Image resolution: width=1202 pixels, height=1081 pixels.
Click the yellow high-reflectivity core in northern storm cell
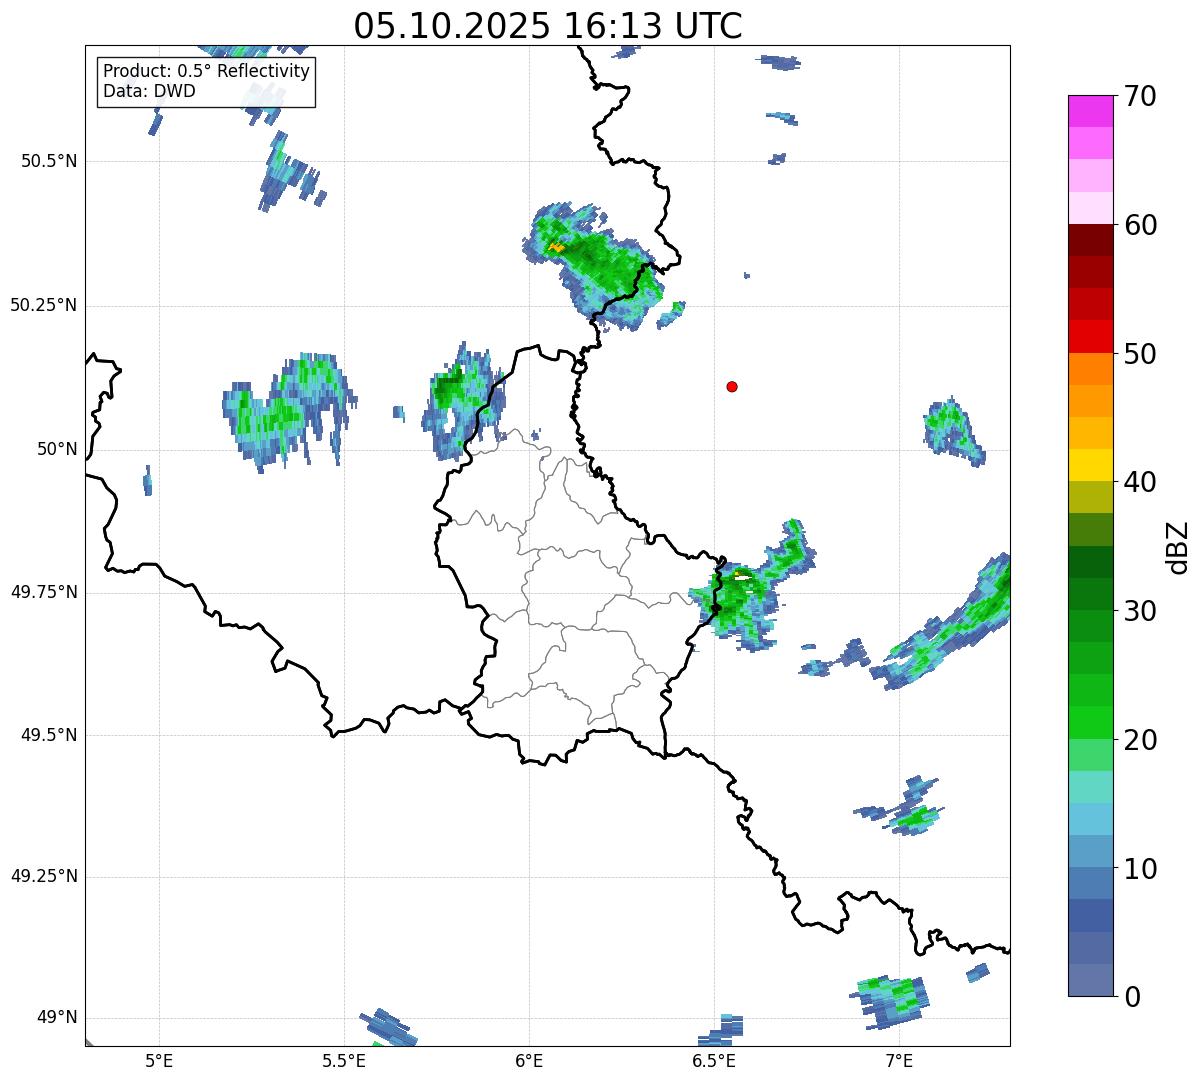click(x=556, y=246)
